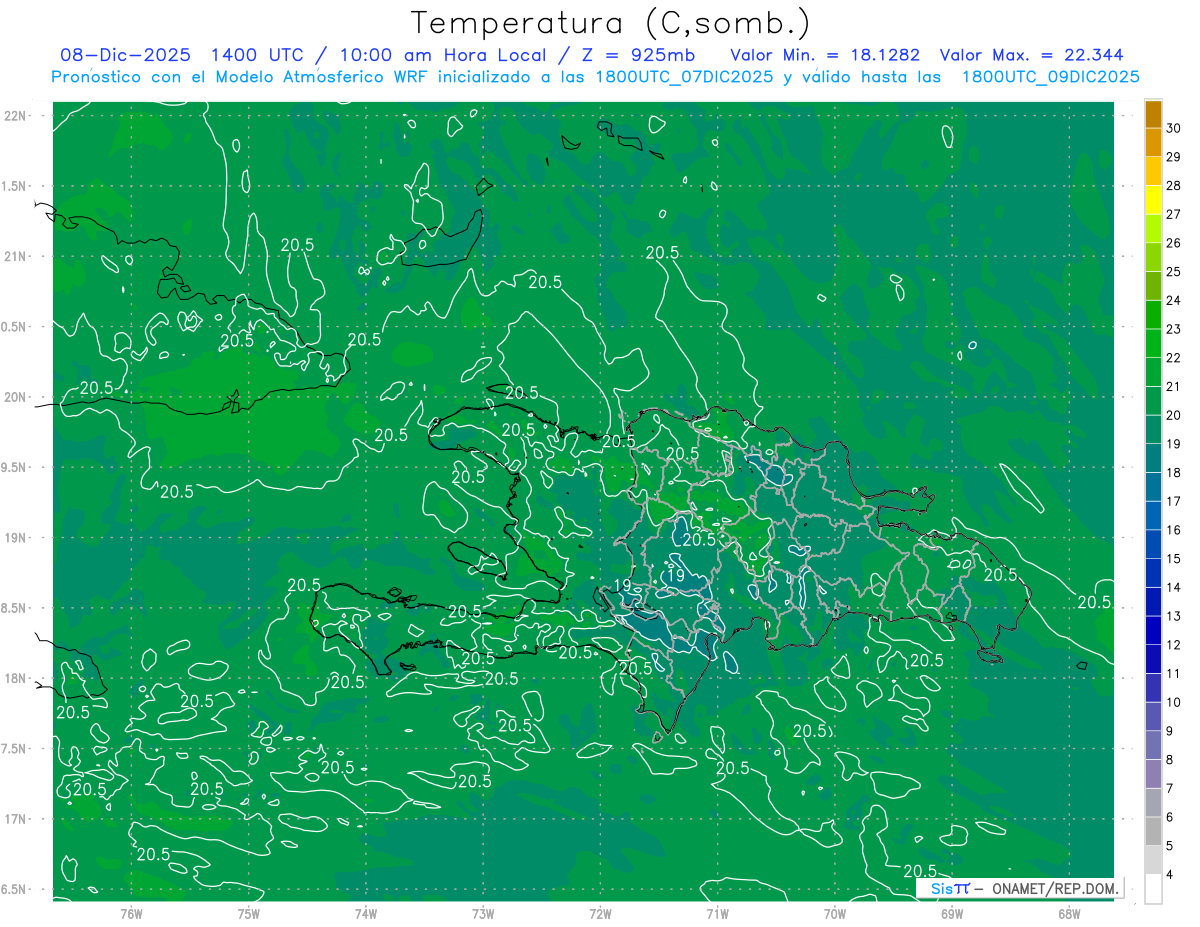The height and width of the screenshot is (927, 1200).
Task: Click legend value 30
Action: point(1174,128)
